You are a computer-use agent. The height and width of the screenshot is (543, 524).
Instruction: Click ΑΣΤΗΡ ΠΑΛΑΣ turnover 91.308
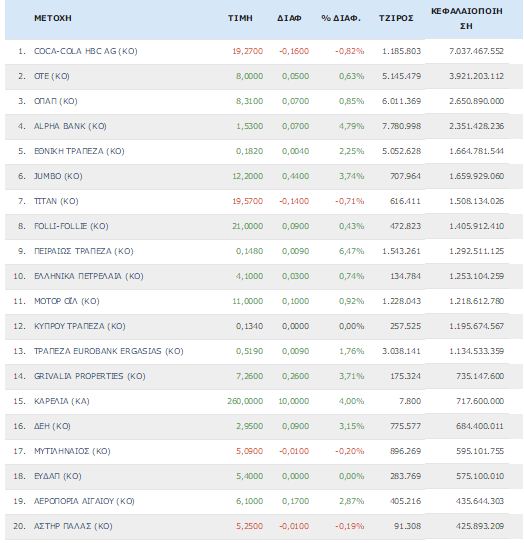click(407, 526)
